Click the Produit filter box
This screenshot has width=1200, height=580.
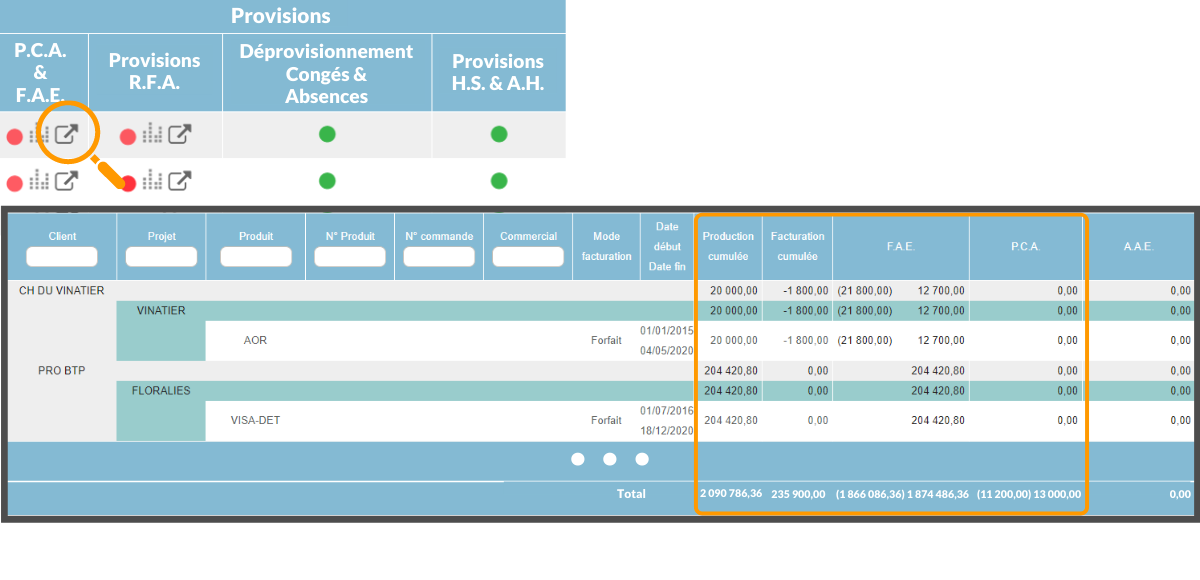tap(256, 257)
